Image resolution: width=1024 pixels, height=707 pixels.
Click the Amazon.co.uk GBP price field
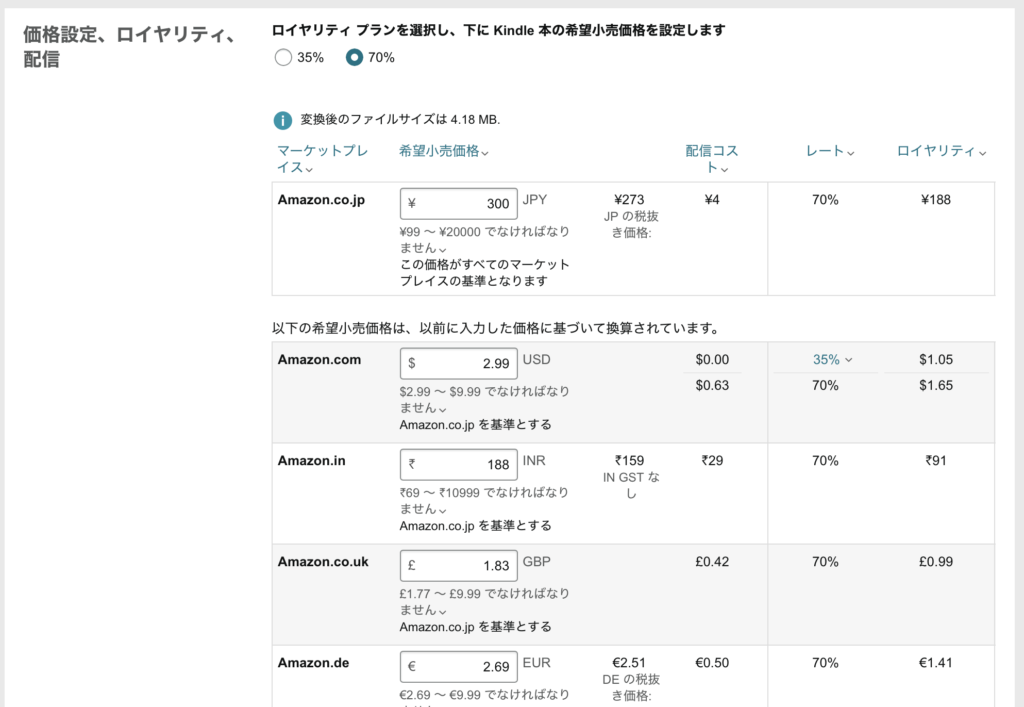[x=459, y=565]
